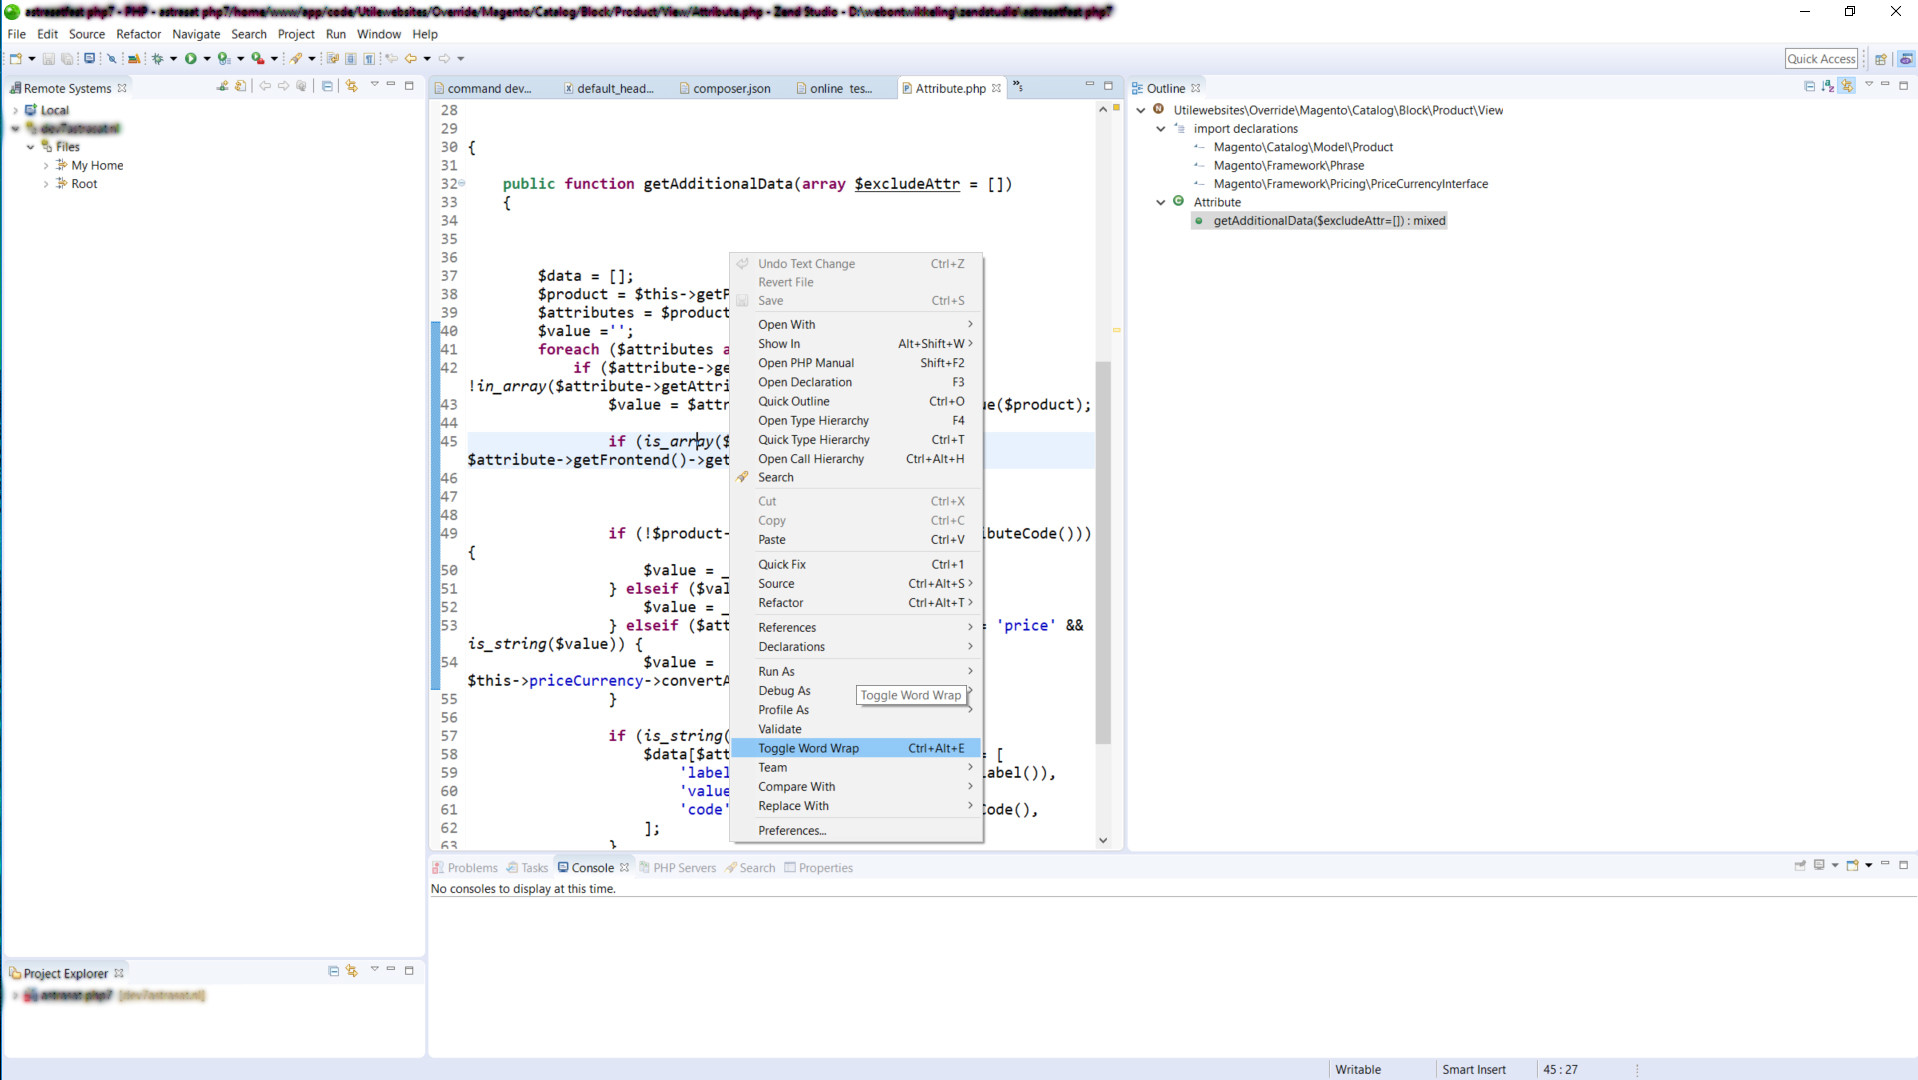Toggle alphabetical sort in Outline panel
This screenshot has width=1918, height=1080.
click(x=1828, y=87)
